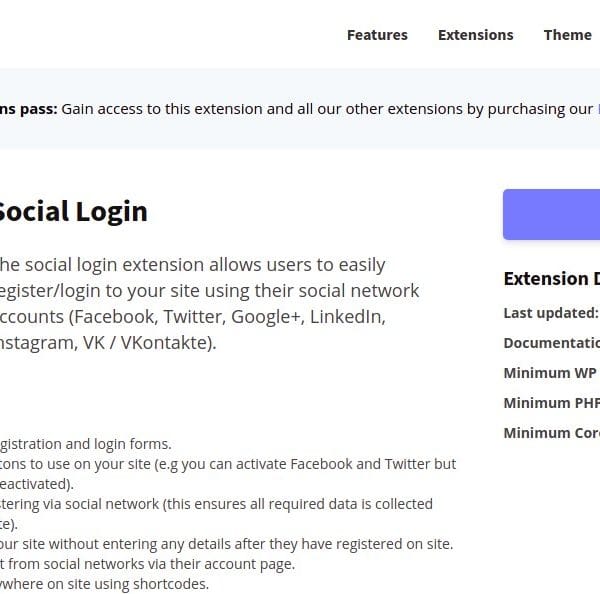The width and height of the screenshot is (600, 594).
Task: Click the list line mentioning Facebook and Twitter
Action: coord(228,464)
